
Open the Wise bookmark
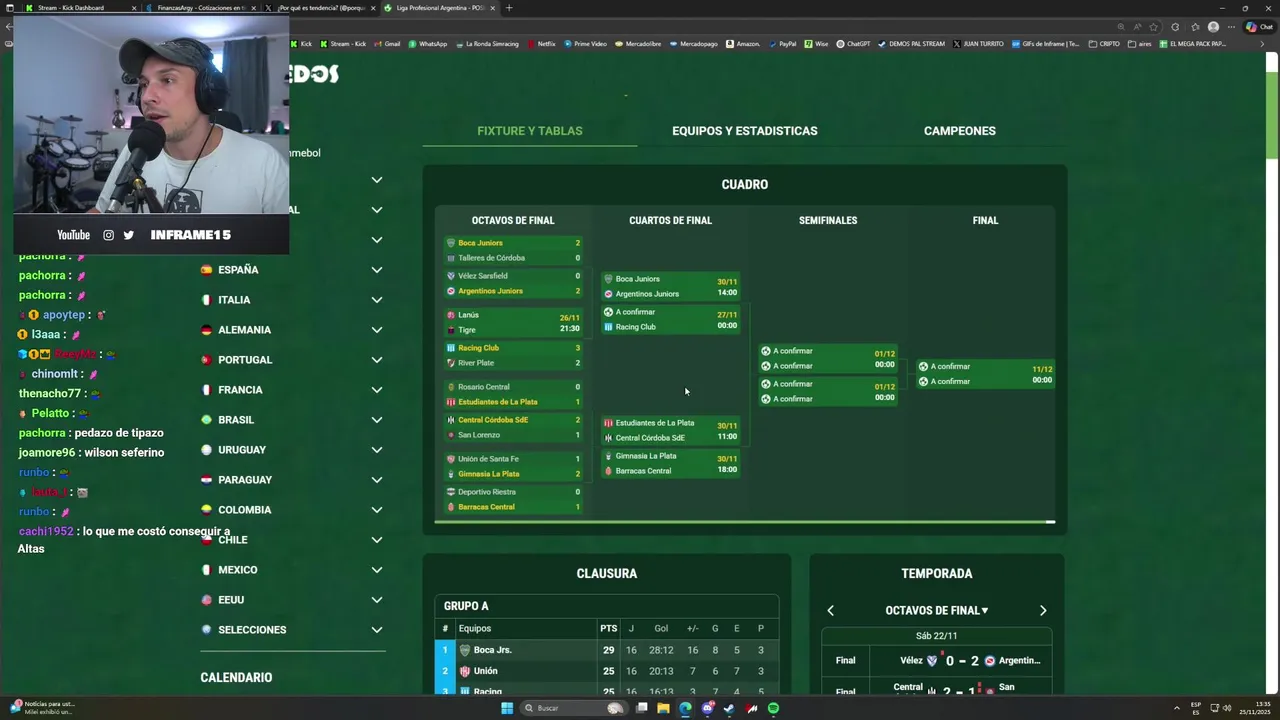(x=816, y=44)
